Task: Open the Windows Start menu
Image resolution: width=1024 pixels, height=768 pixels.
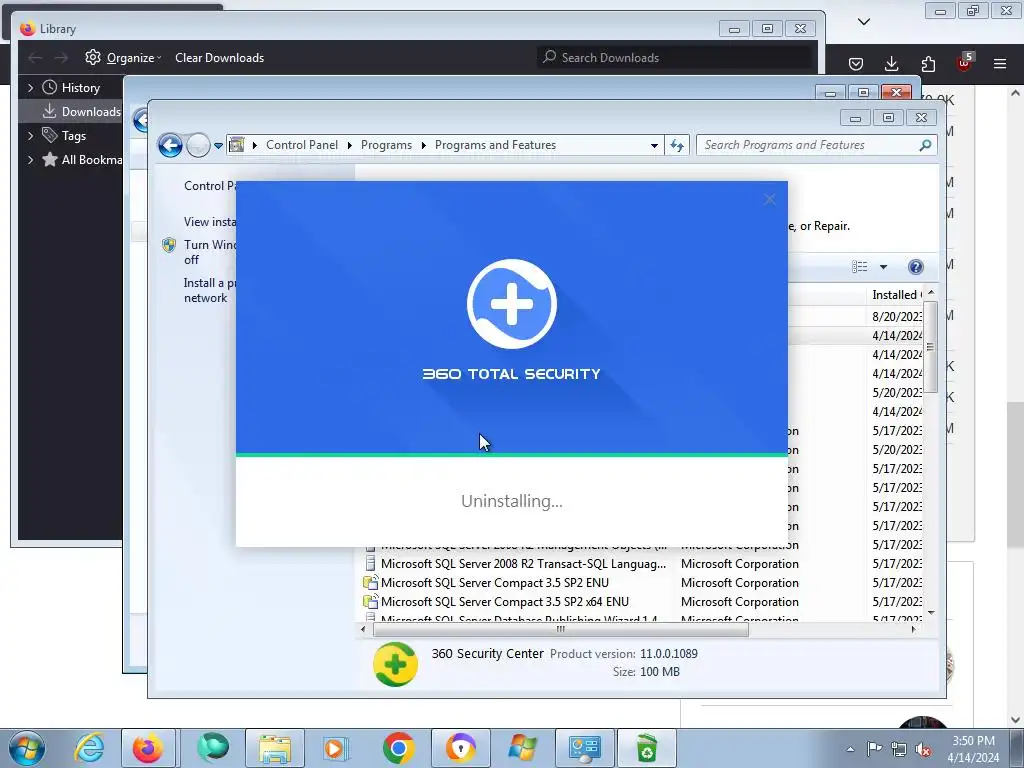Action: point(27,748)
